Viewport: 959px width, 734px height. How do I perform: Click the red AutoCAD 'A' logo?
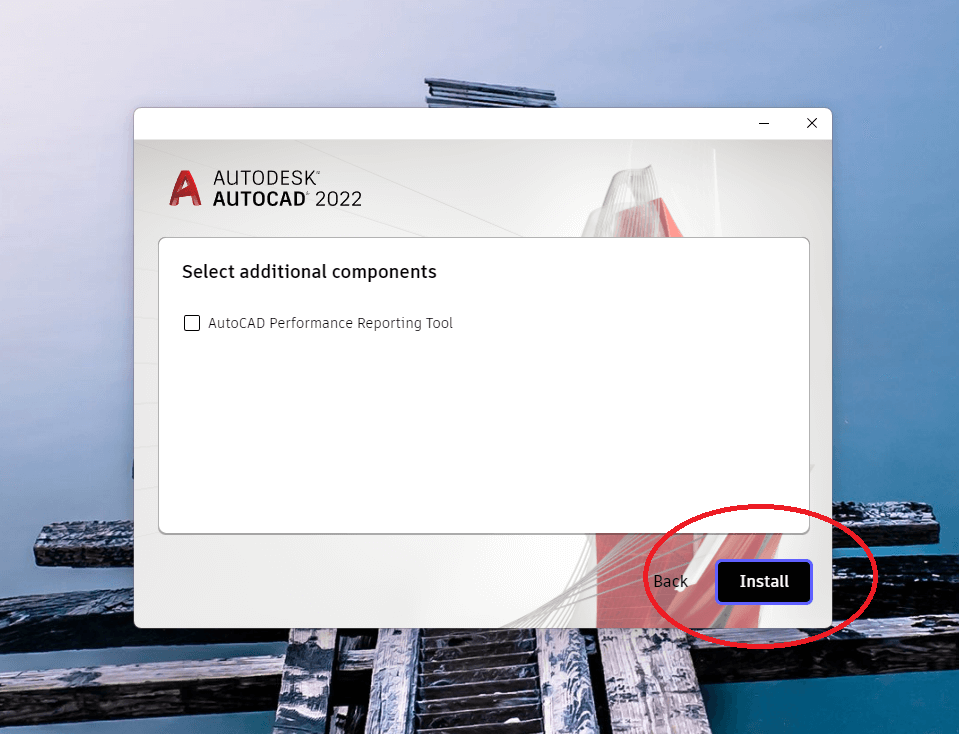coord(185,188)
